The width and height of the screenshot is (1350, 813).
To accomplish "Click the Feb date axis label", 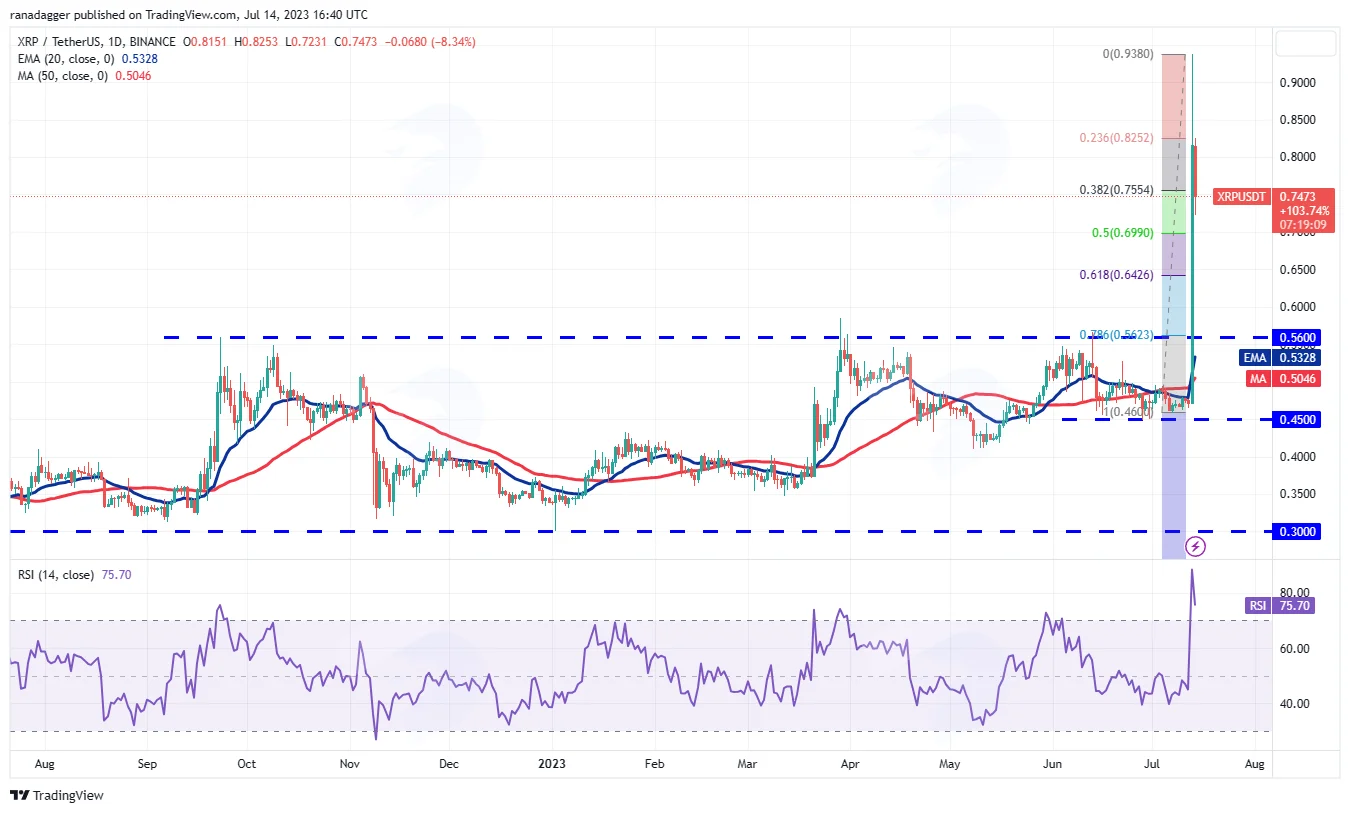I will 654,764.
